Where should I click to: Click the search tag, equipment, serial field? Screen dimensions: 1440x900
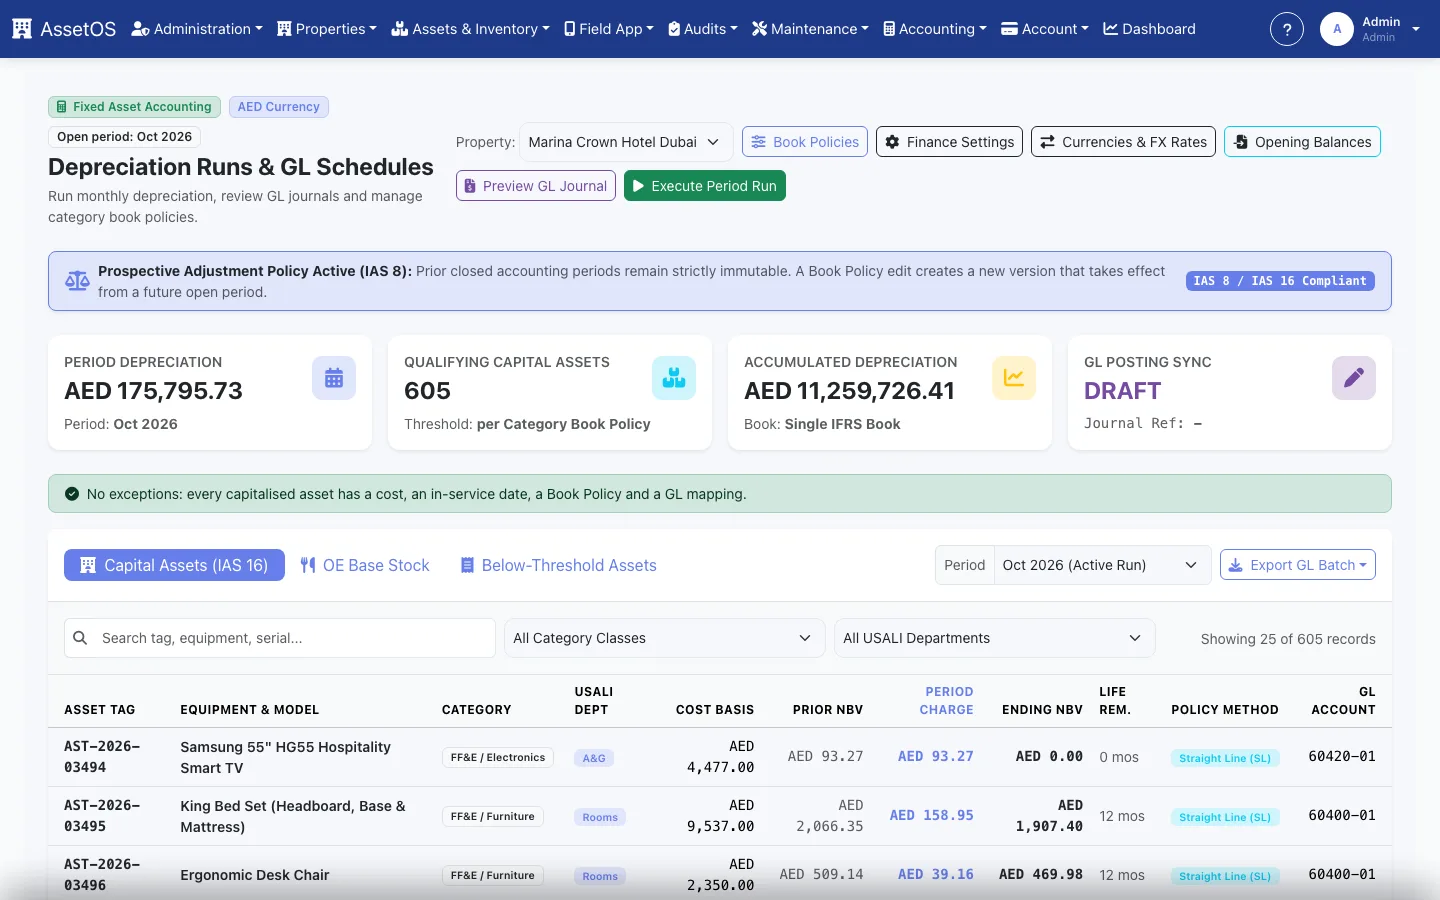(280, 638)
